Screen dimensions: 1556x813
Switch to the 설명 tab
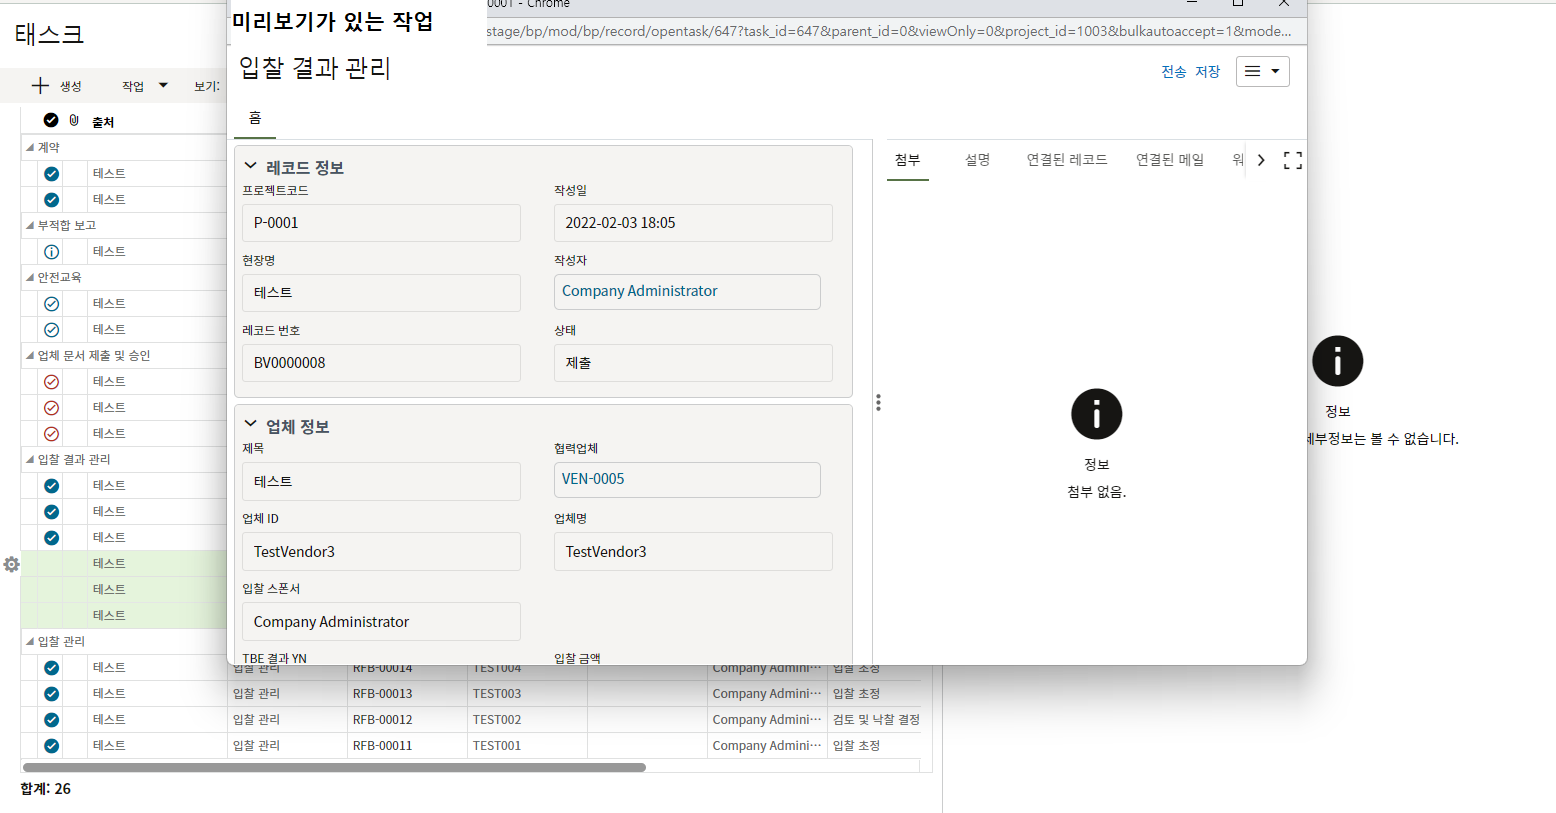tap(977, 160)
